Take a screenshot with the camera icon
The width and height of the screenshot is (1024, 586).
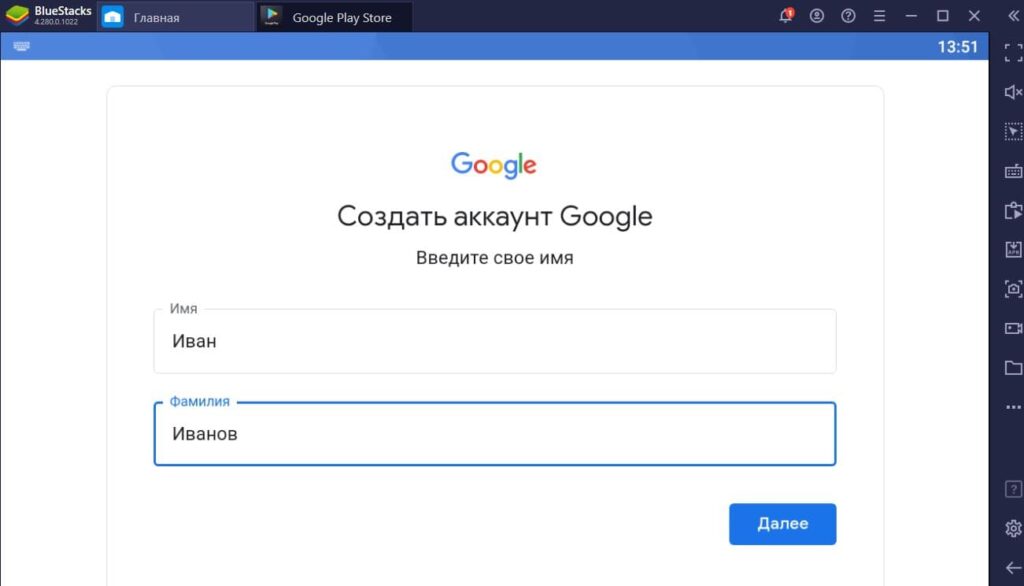[1012, 289]
